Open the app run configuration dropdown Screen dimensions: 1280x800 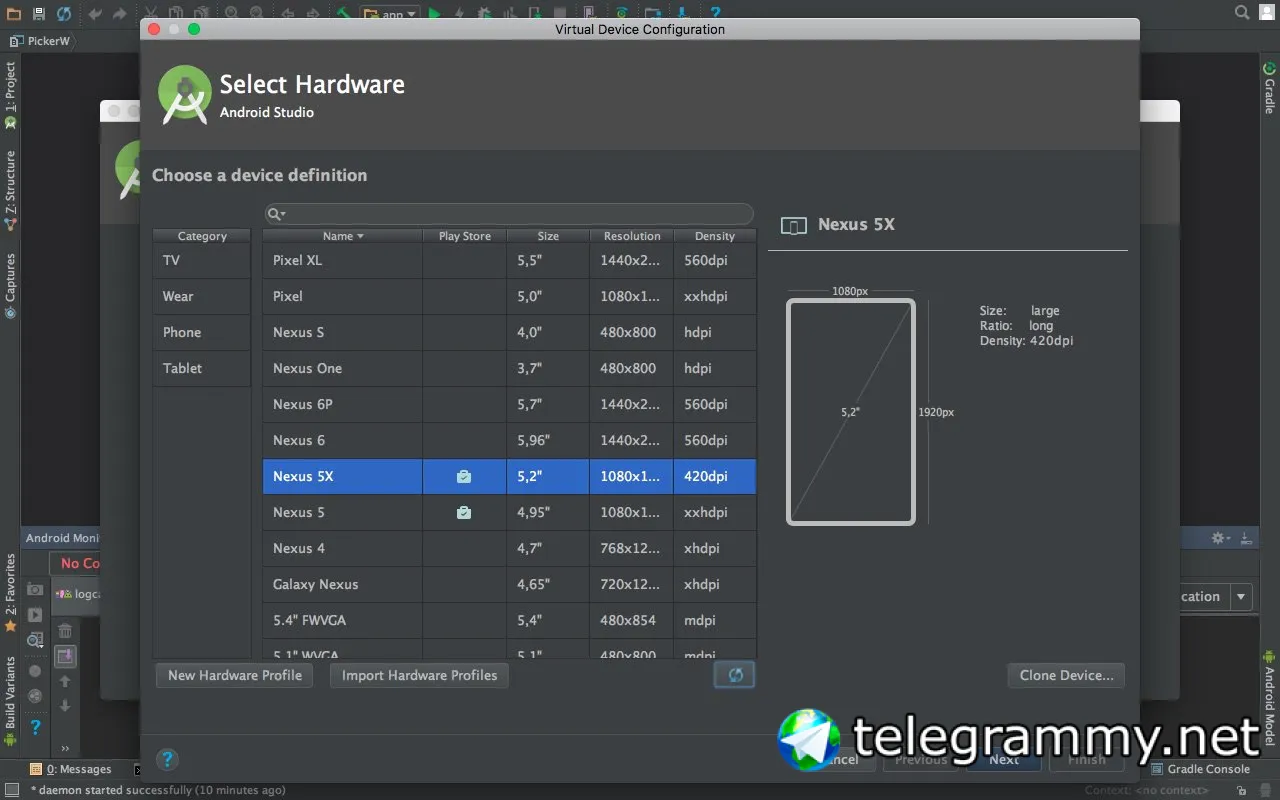(x=389, y=14)
